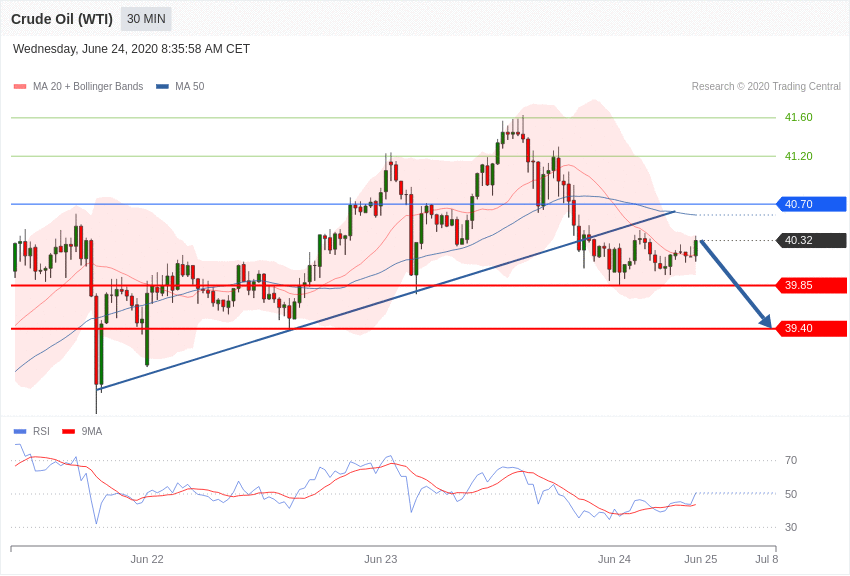The width and height of the screenshot is (850, 576).
Task: Click the 9MA red legend swatch
Action: [x=69, y=431]
